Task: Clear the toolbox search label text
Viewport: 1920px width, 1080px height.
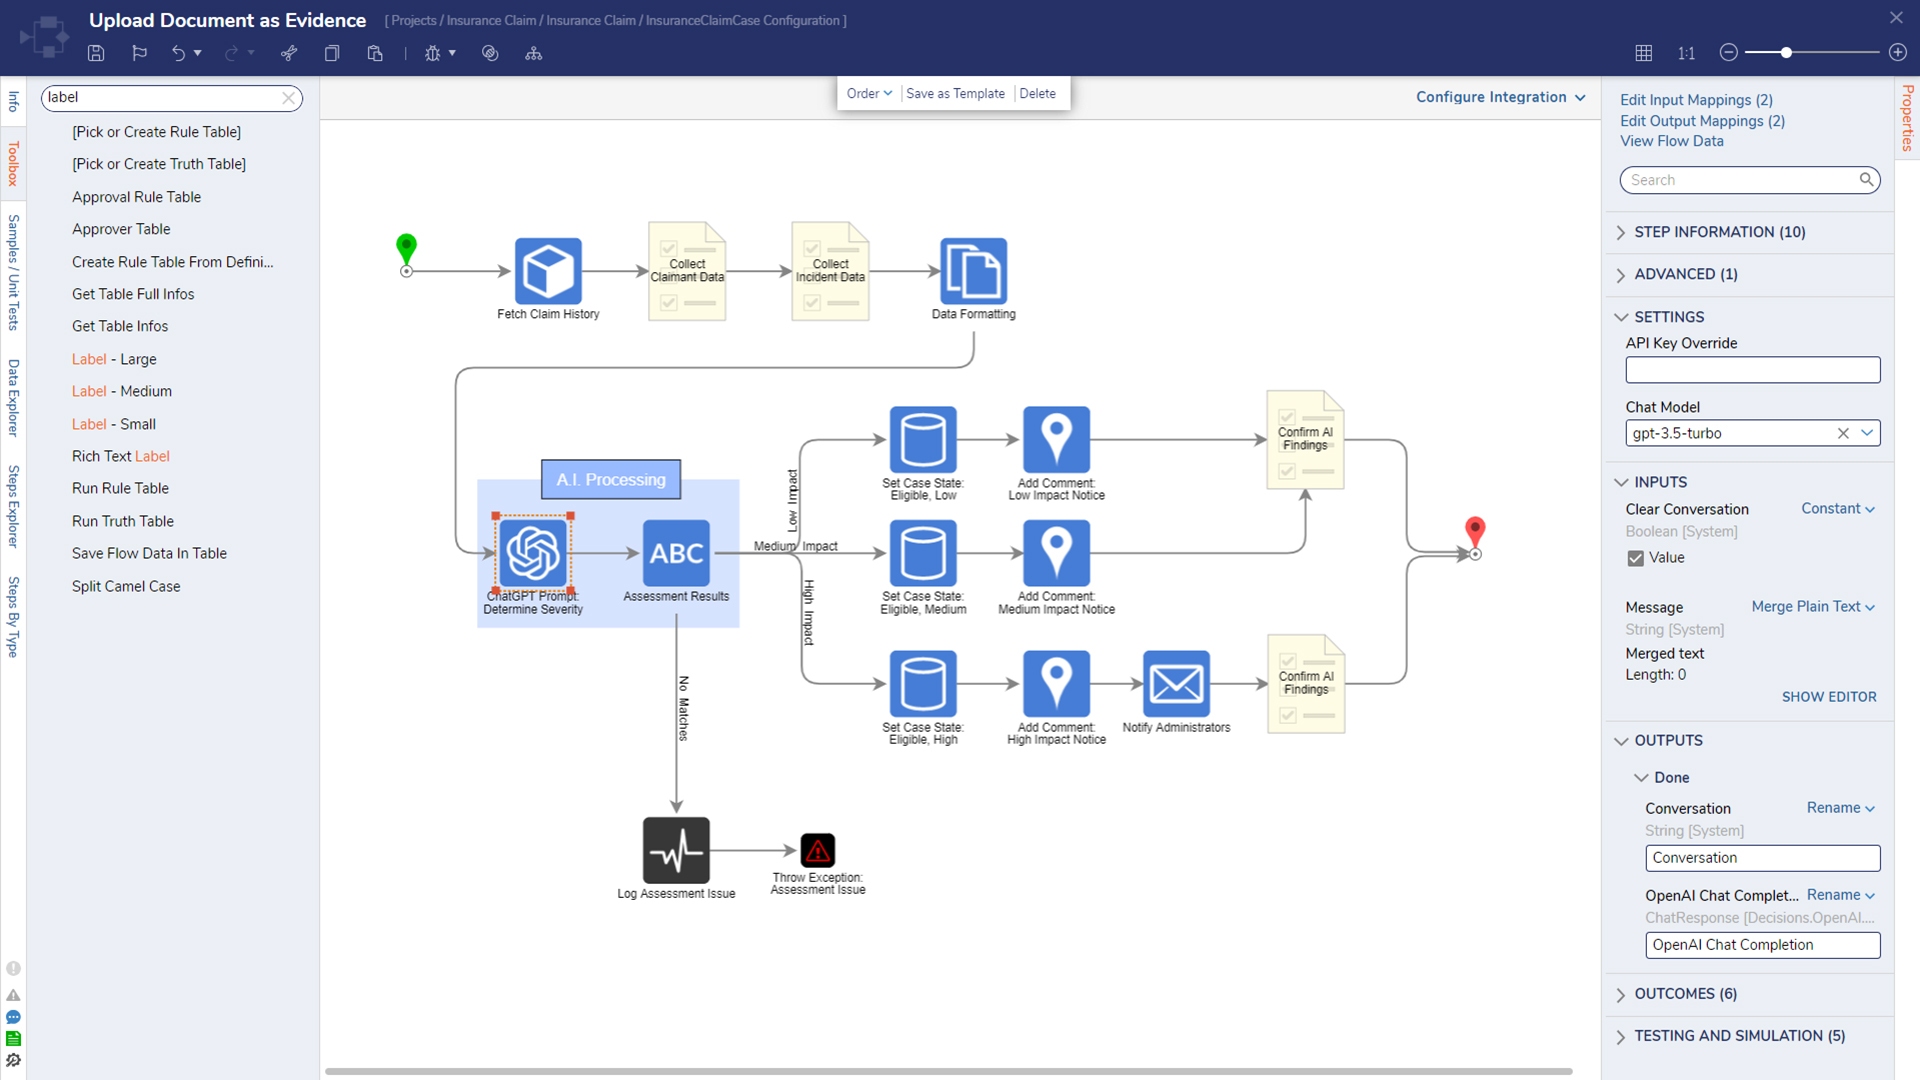Action: coord(288,98)
